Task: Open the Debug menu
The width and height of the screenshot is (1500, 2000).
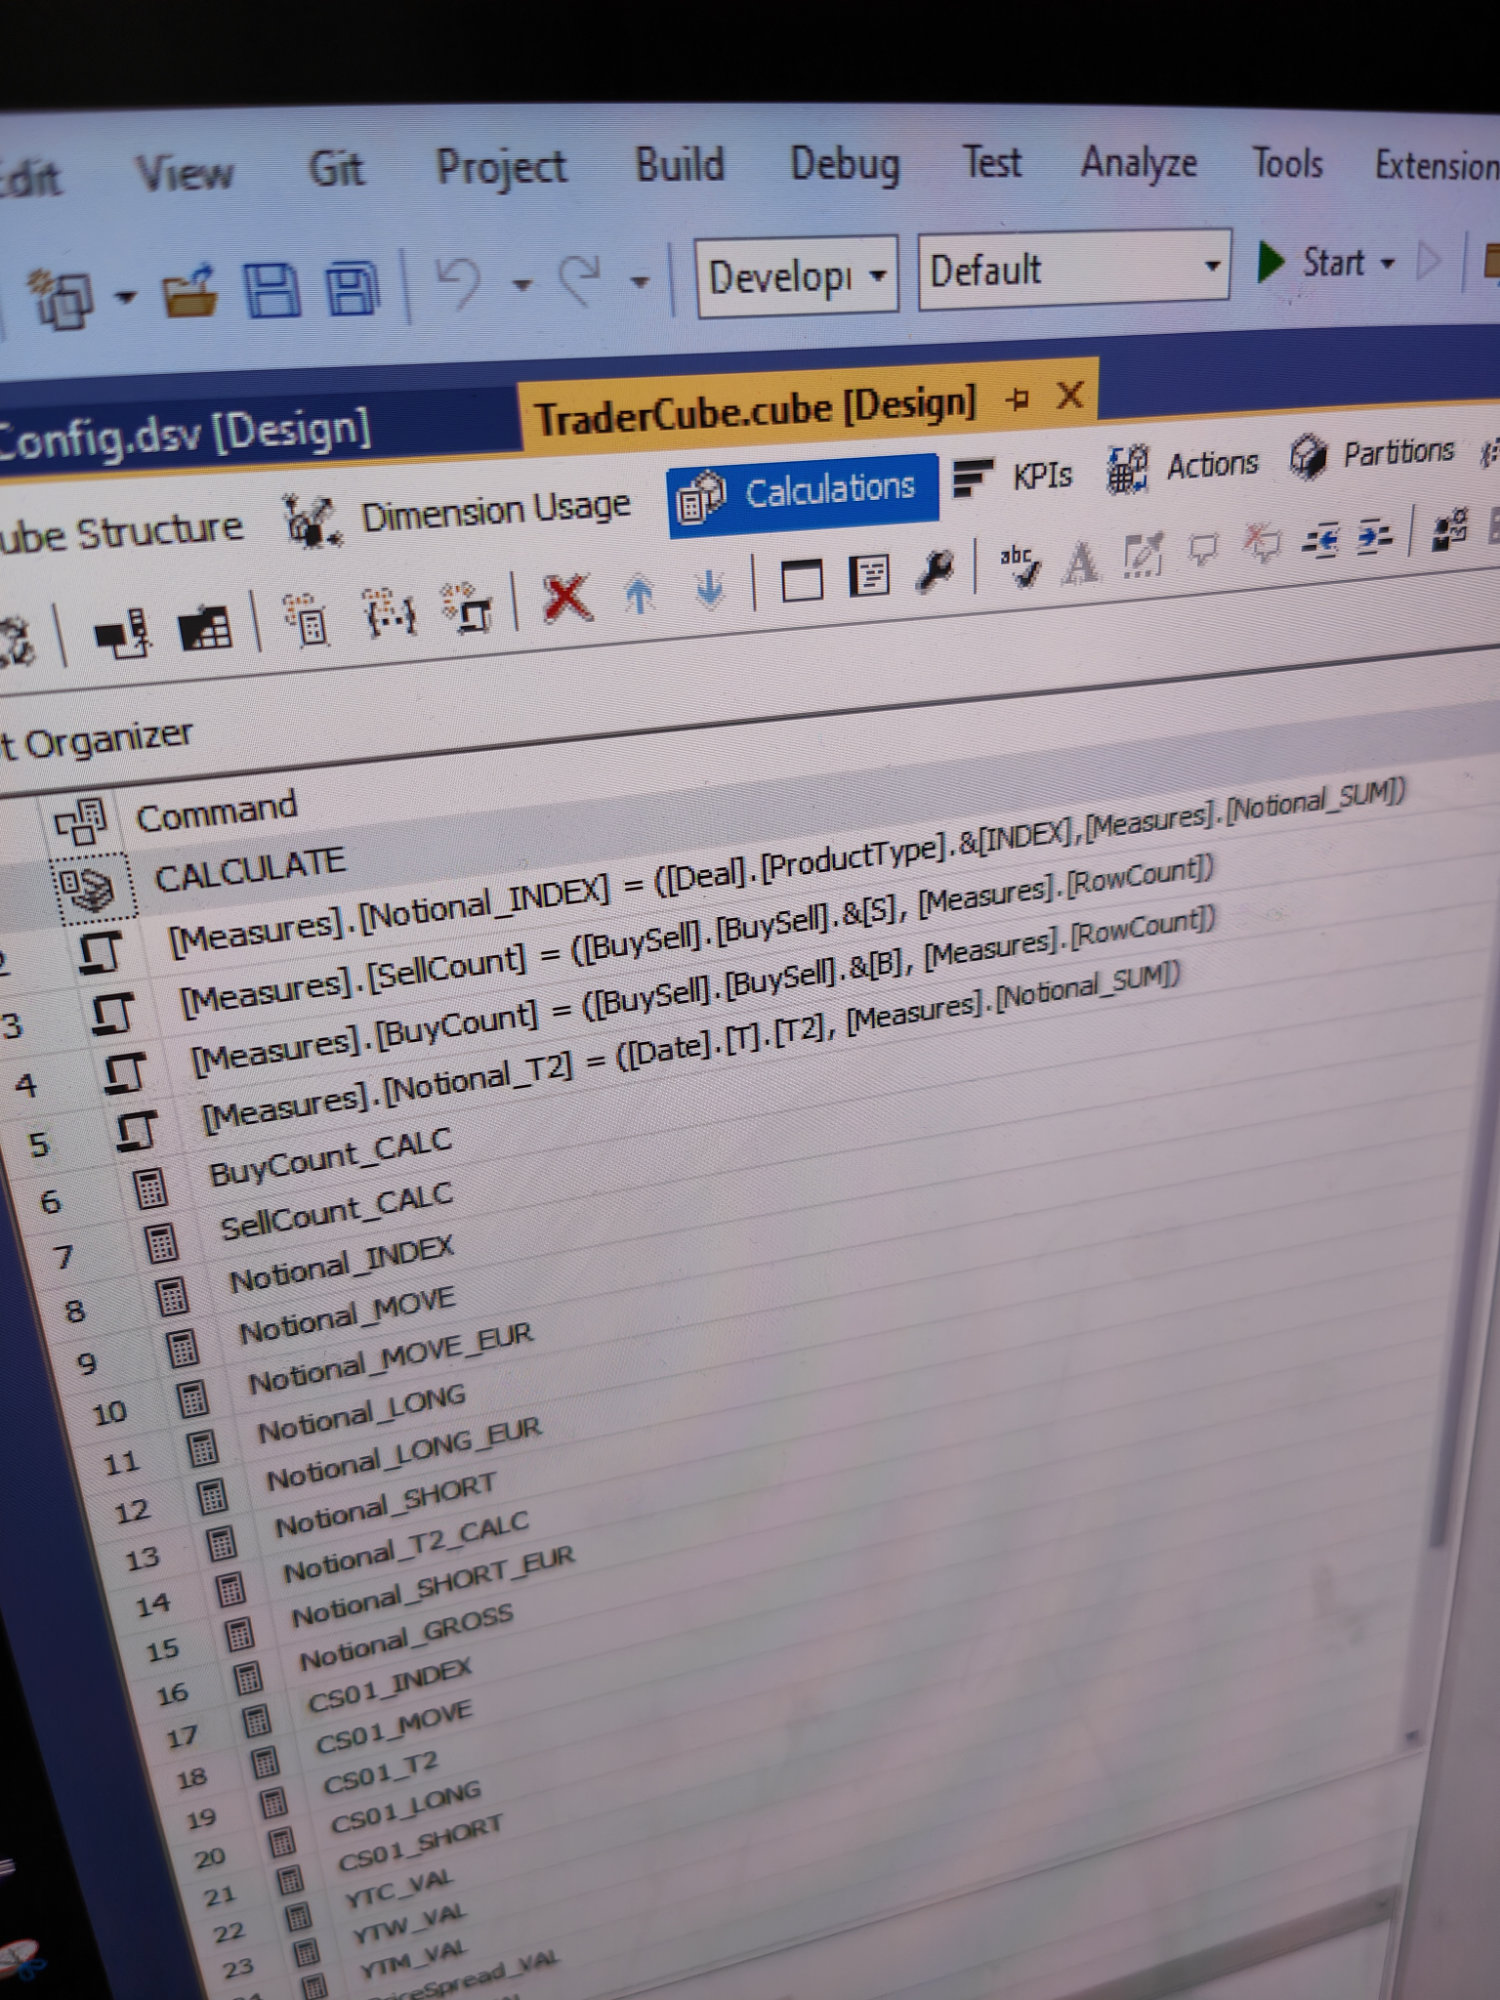Action: click(x=845, y=163)
